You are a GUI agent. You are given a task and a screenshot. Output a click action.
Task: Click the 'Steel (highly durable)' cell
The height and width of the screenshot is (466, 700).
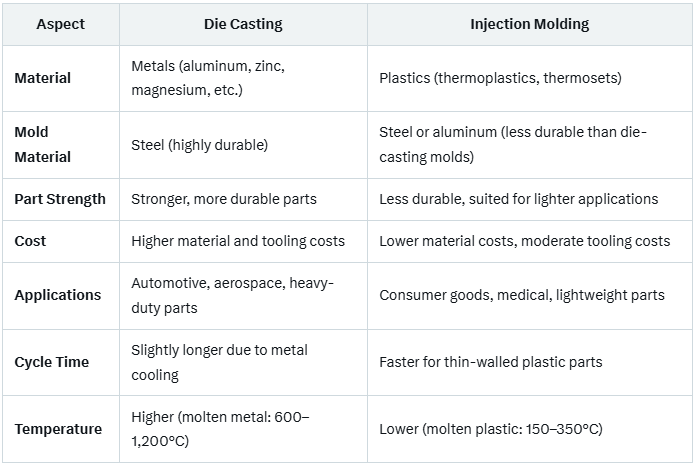199,145
